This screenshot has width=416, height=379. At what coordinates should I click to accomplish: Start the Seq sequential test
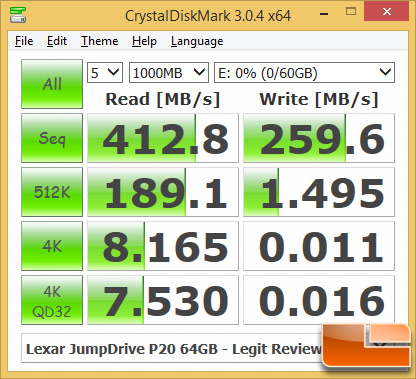(52, 138)
